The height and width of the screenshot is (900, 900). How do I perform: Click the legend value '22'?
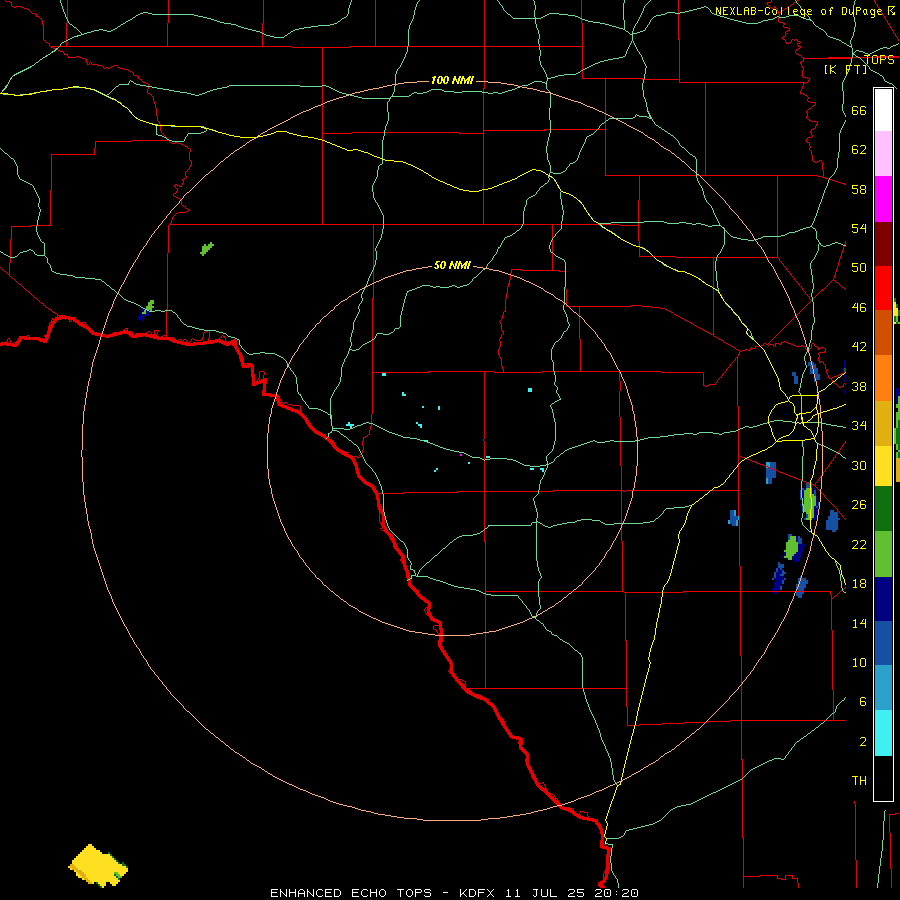(859, 545)
